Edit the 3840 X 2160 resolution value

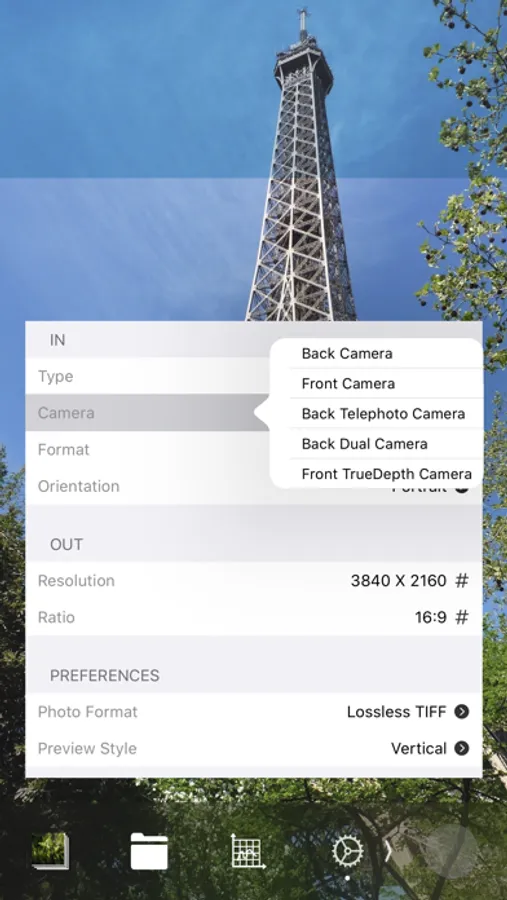coord(398,581)
